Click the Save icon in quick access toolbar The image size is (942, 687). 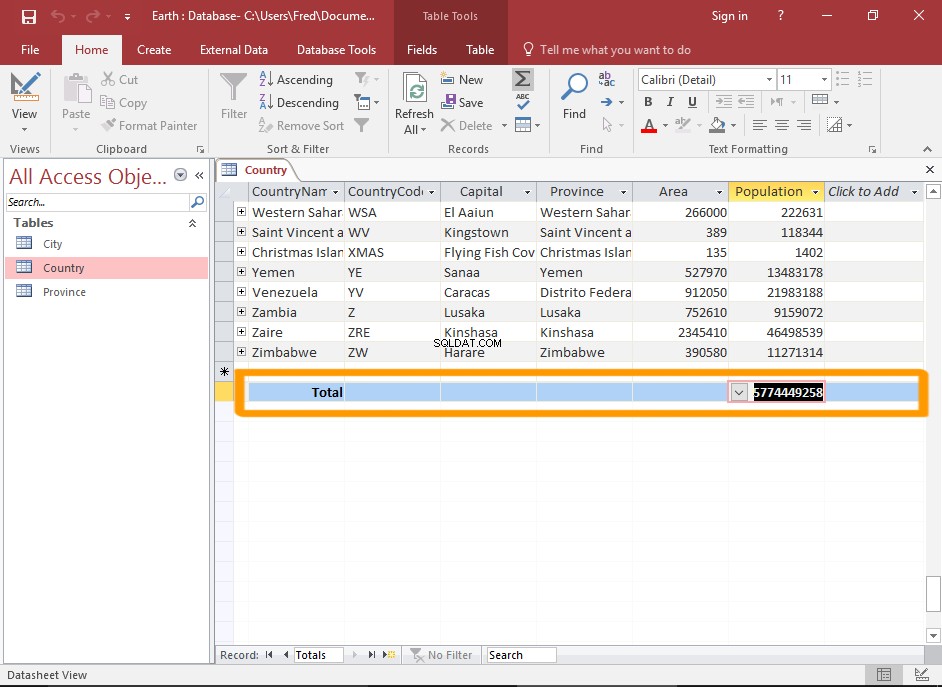(28, 16)
